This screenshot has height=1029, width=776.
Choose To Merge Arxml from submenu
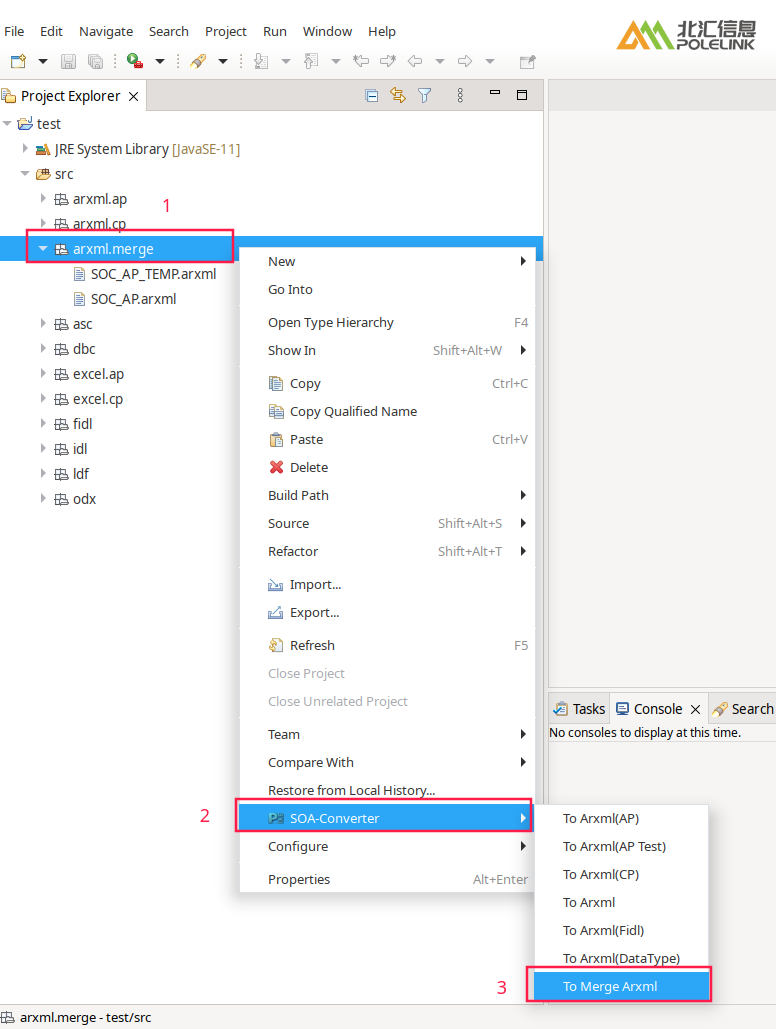(x=622, y=986)
